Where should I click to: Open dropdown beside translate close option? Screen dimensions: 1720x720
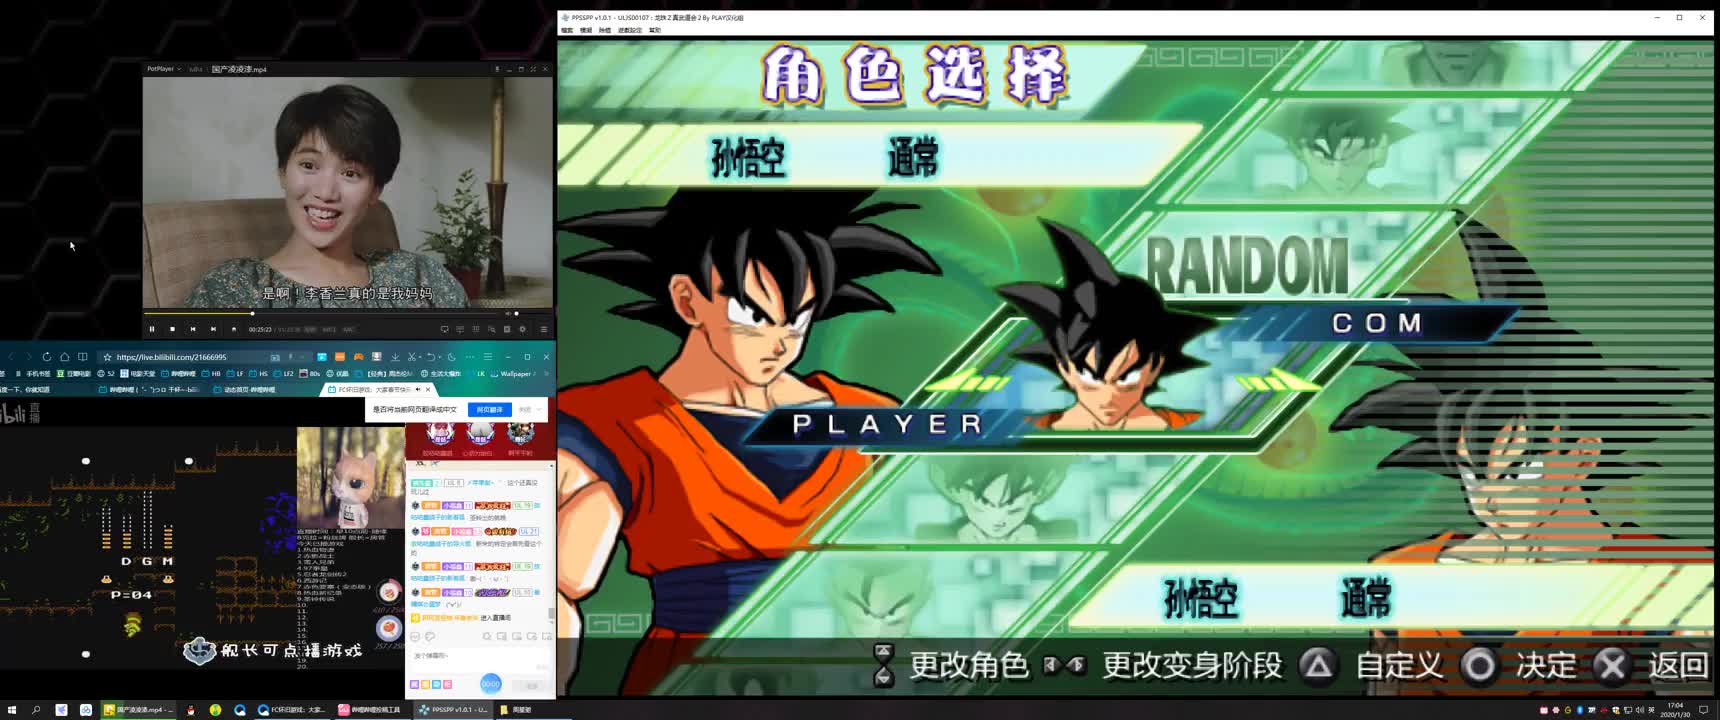[x=540, y=409]
